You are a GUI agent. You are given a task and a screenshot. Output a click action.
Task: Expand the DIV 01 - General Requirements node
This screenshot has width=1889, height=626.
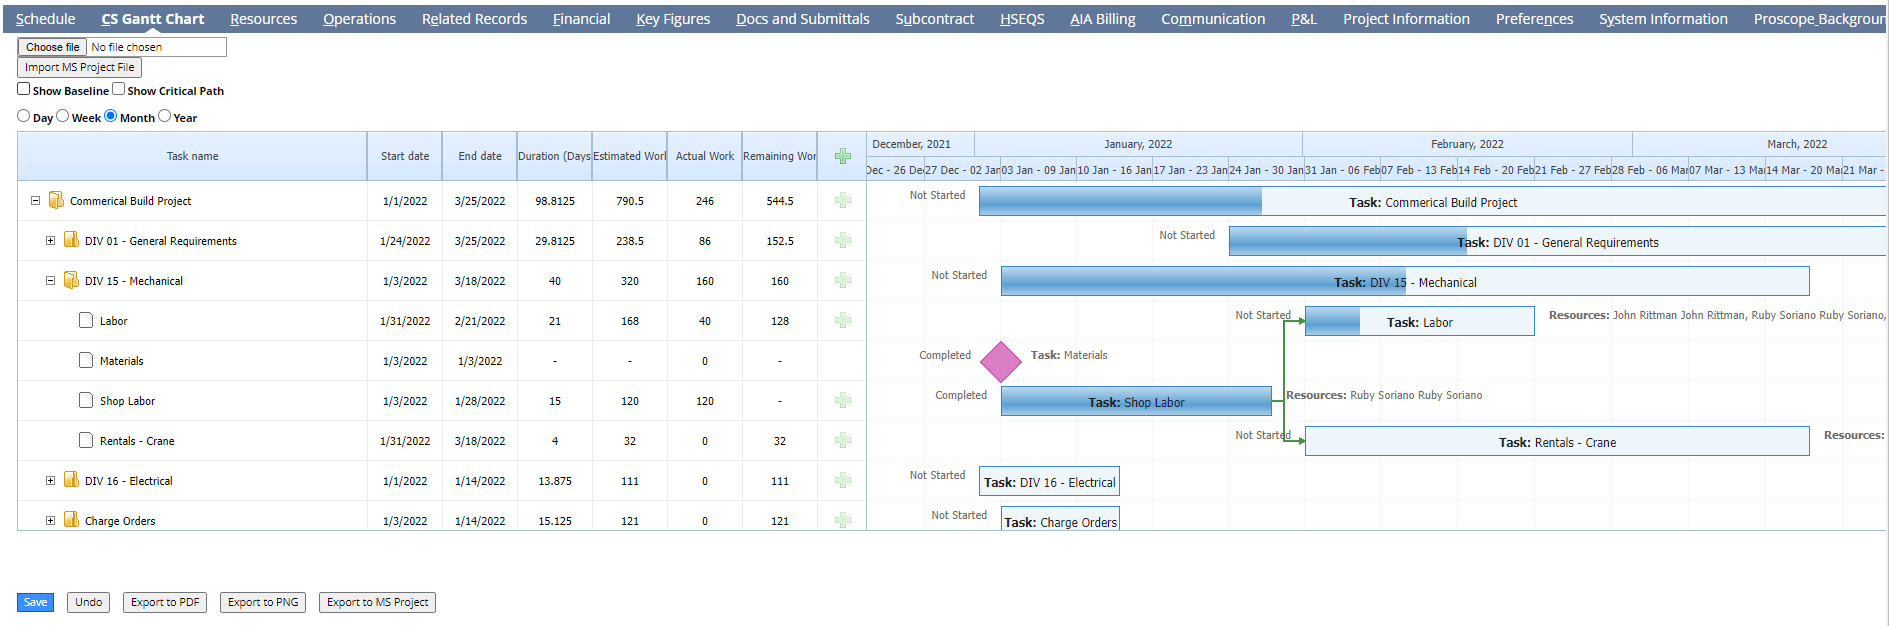[50, 240]
